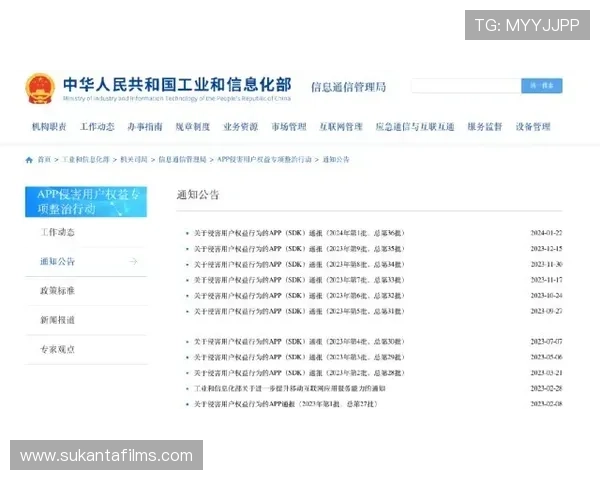Viewport: 600px width, 480px height.
Task: Click the date 2023-11-17
Action: [x=546, y=280]
